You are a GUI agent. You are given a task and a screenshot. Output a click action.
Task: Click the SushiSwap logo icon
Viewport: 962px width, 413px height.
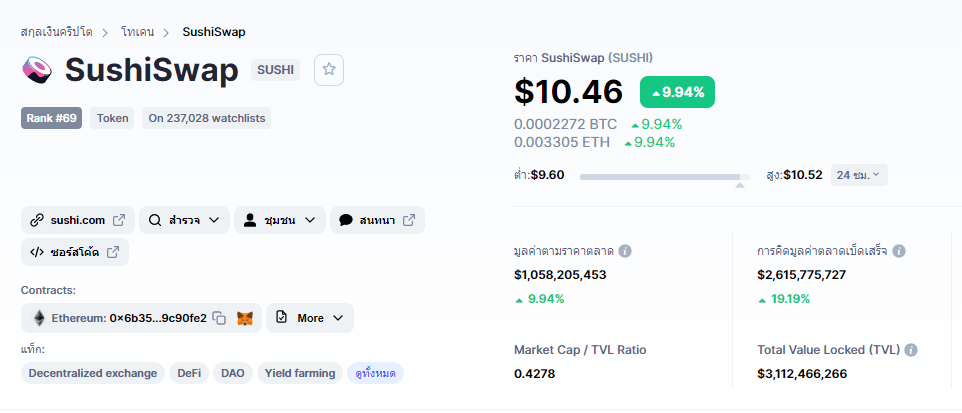click(x=36, y=70)
